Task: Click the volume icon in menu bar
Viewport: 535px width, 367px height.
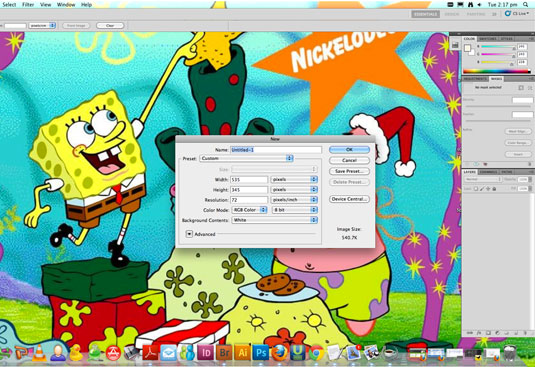Action: tap(479, 4)
